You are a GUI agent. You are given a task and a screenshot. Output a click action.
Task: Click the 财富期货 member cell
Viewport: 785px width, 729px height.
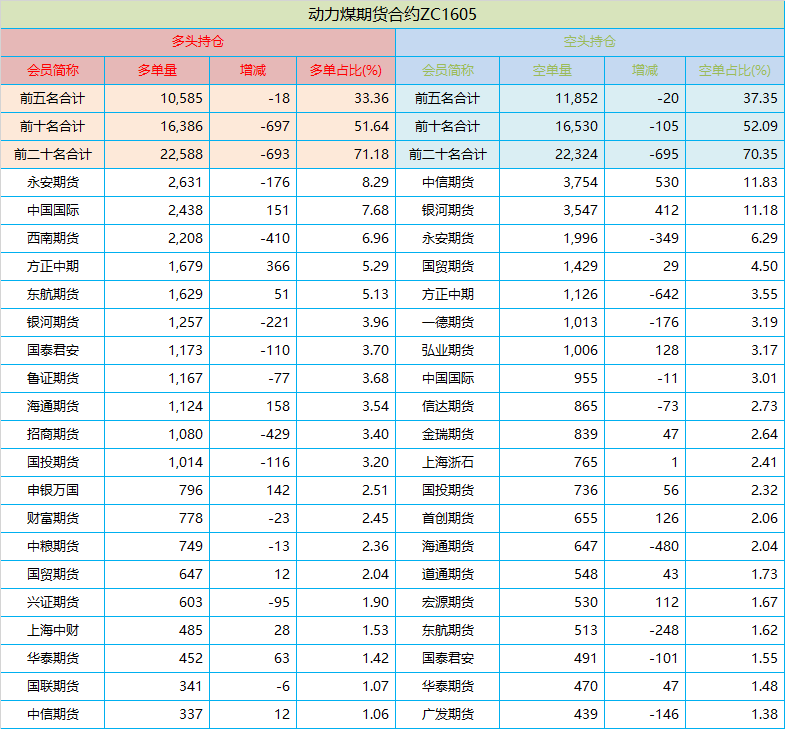pyautogui.click(x=53, y=519)
